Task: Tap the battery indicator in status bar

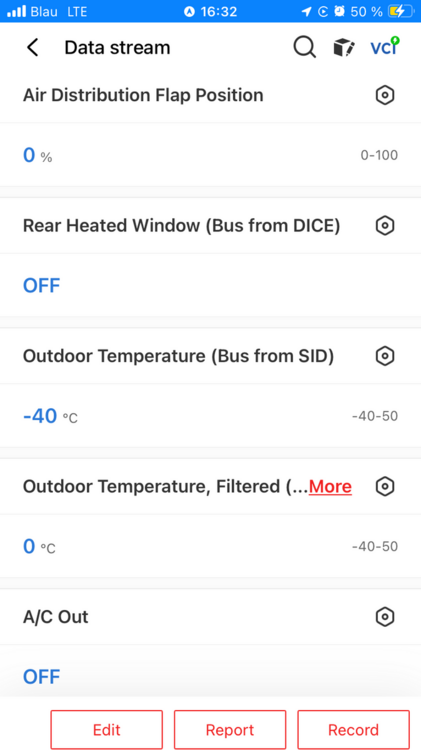Action: [x=401, y=11]
